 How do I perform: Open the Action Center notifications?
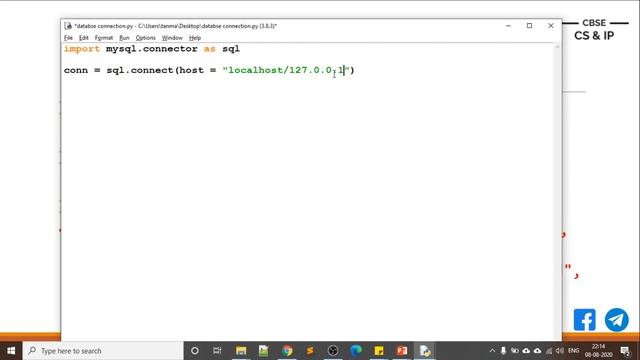coord(625,351)
